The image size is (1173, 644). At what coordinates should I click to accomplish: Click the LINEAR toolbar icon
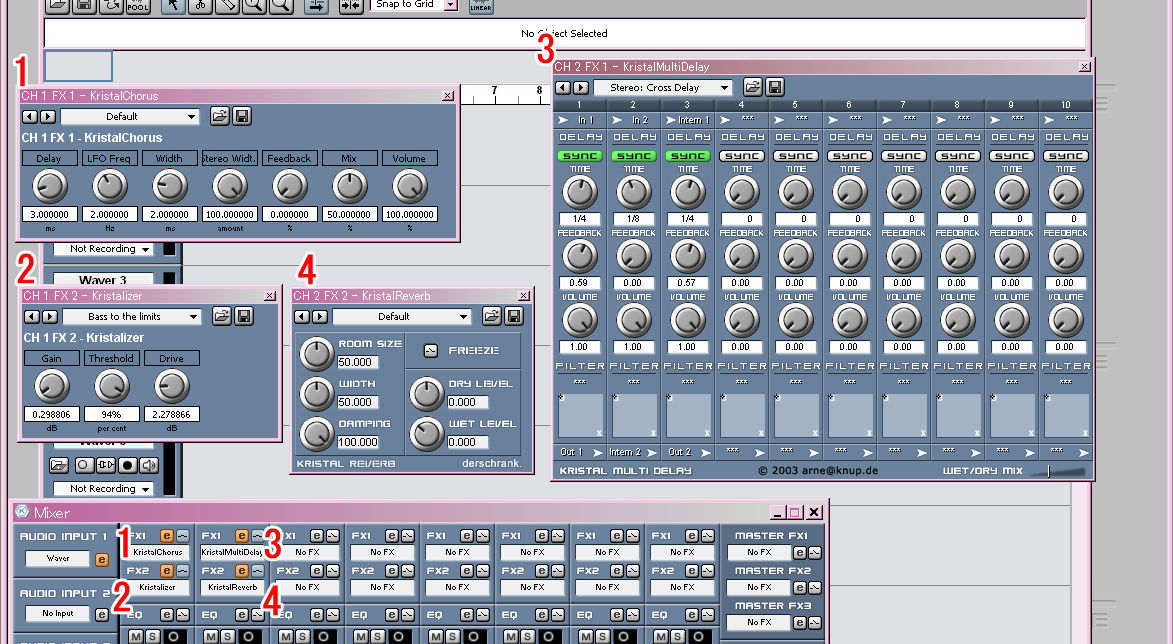[481, 6]
